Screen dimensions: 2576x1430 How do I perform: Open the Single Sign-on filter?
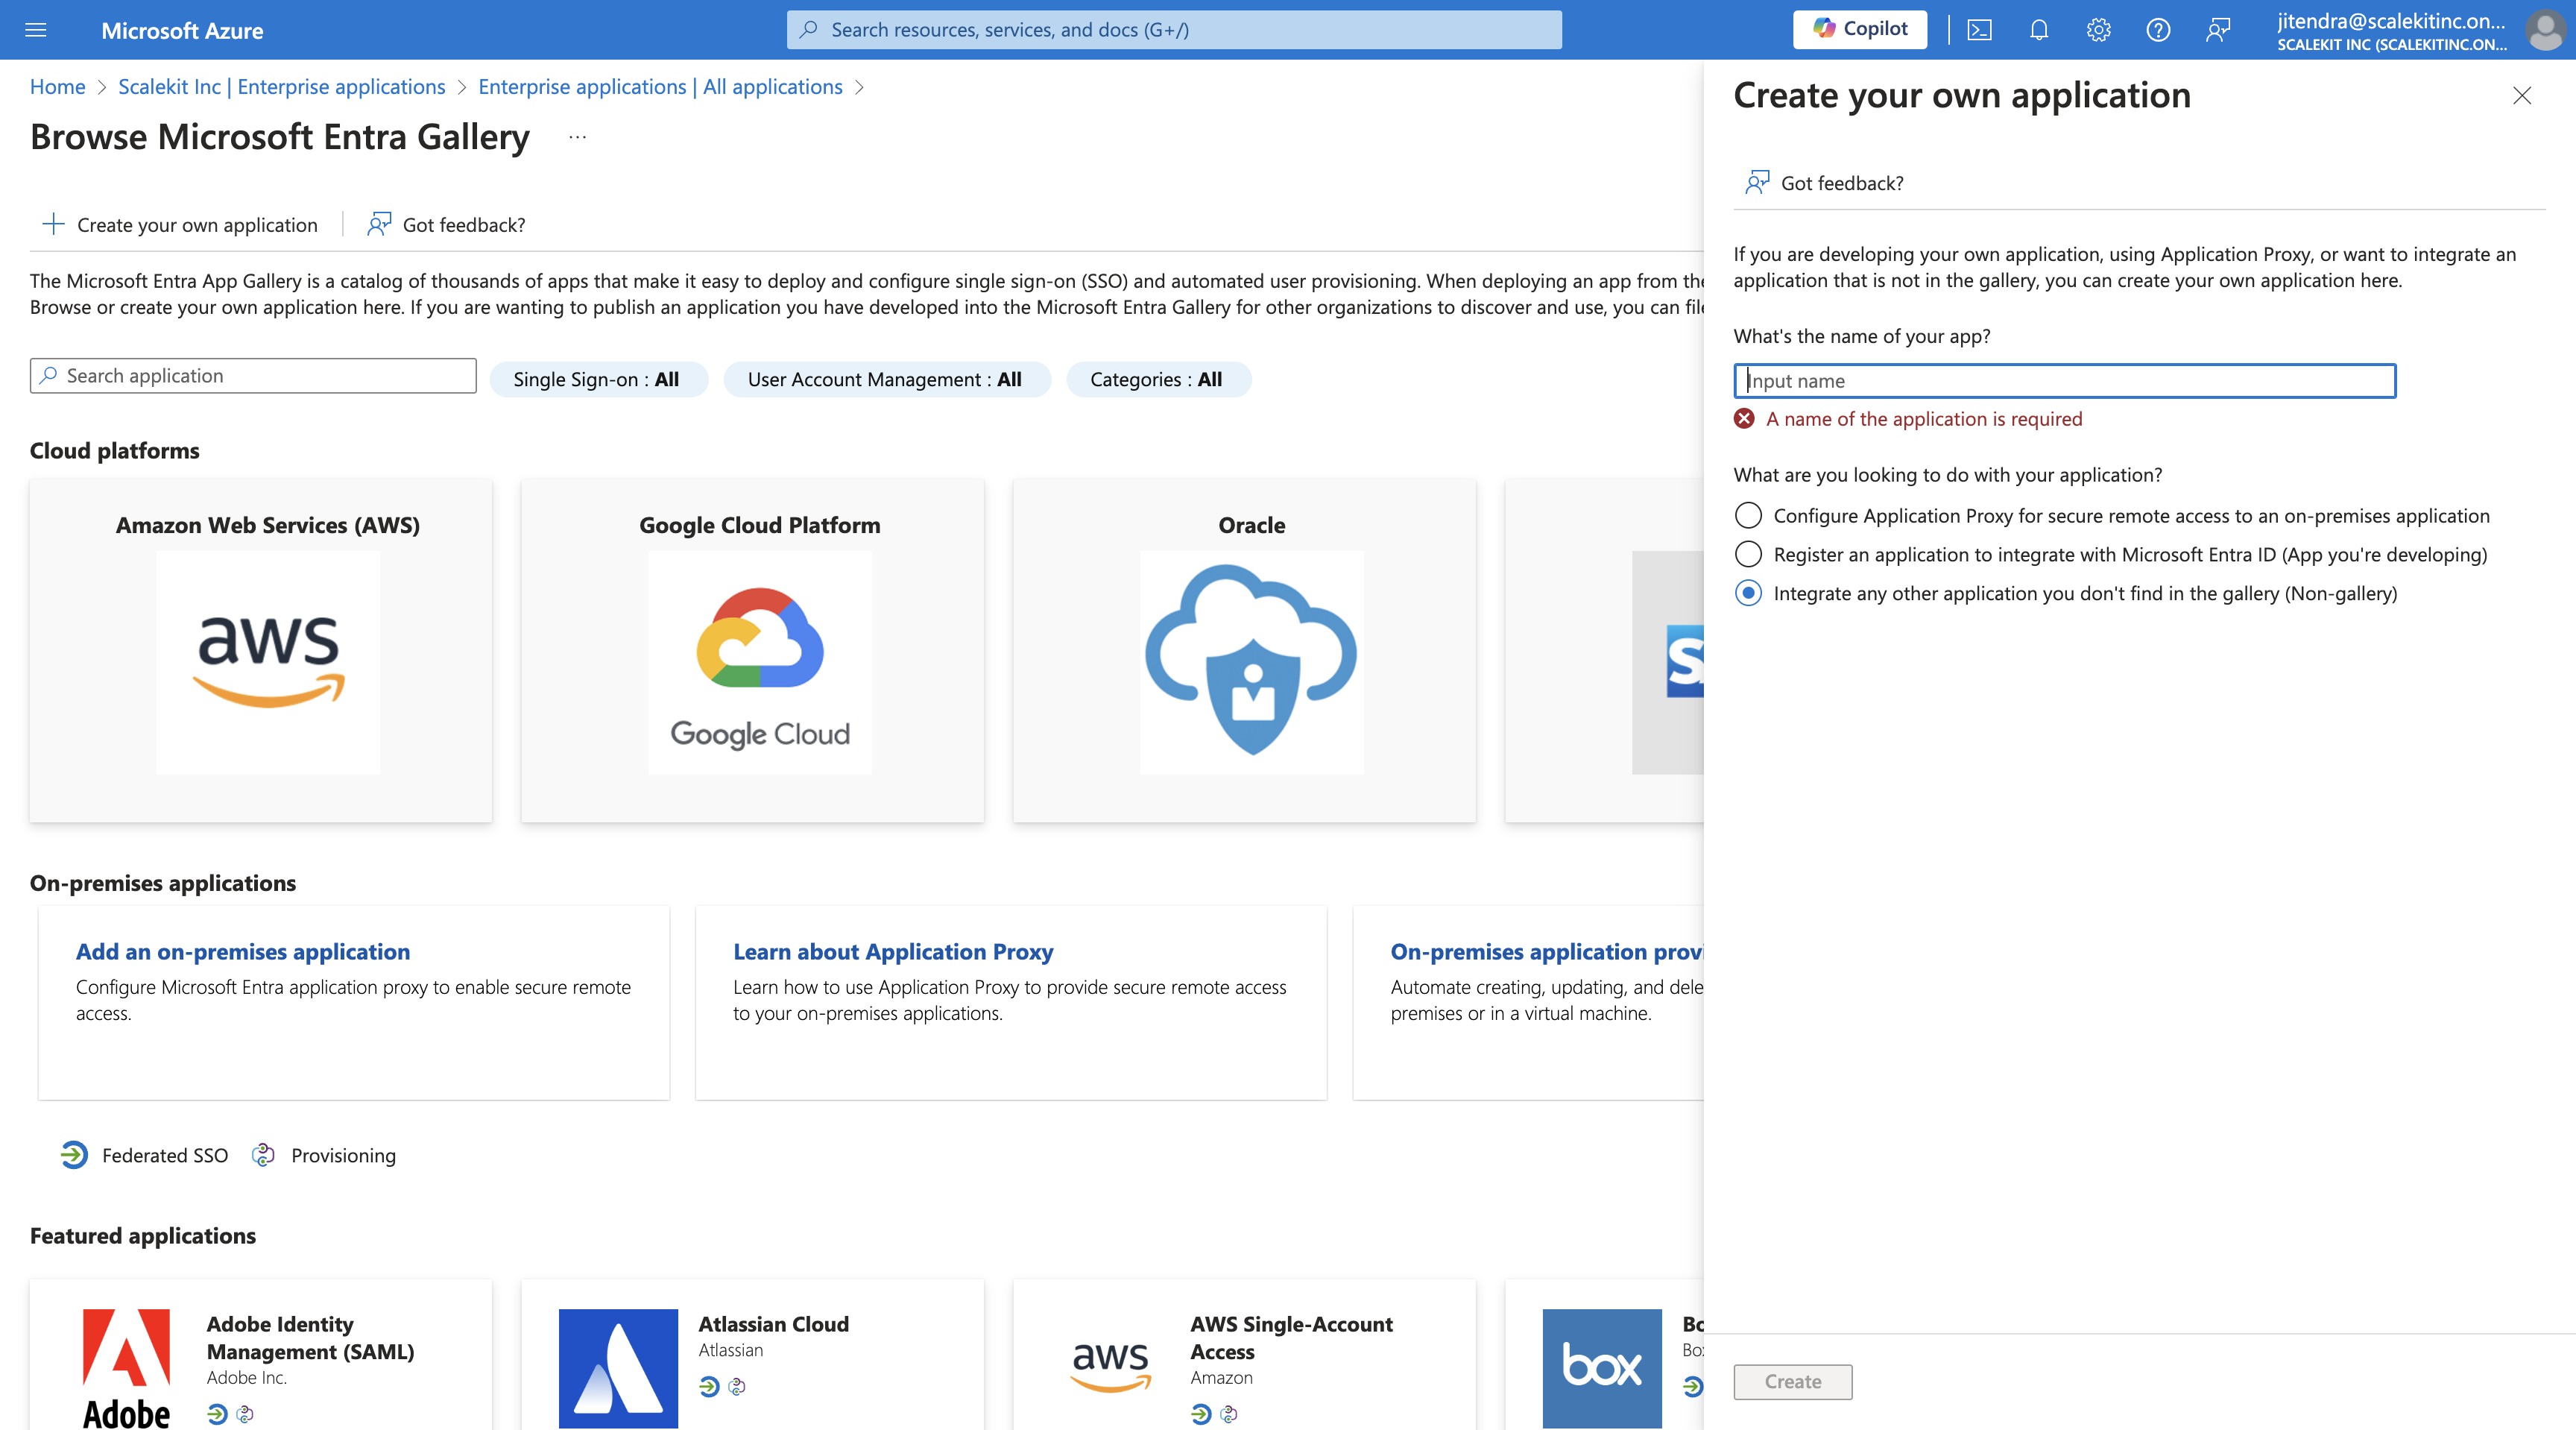(x=598, y=379)
